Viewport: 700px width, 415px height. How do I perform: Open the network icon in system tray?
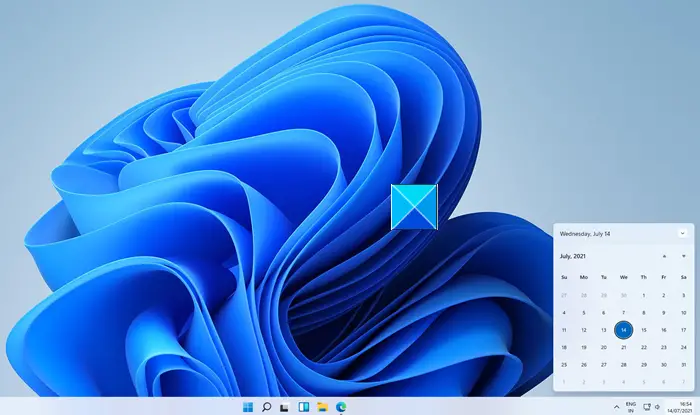coord(646,407)
